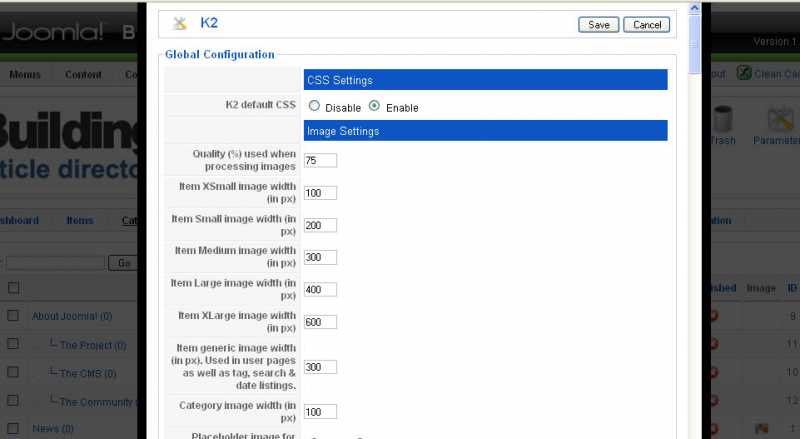Open the The Community category link
This screenshot has width=800, height=439.
[97, 402]
